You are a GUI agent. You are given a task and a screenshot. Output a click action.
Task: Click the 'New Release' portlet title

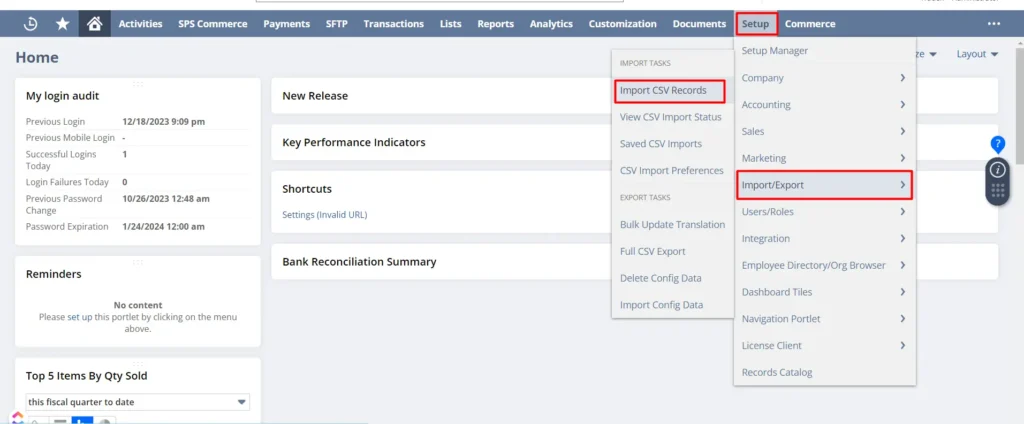point(315,95)
